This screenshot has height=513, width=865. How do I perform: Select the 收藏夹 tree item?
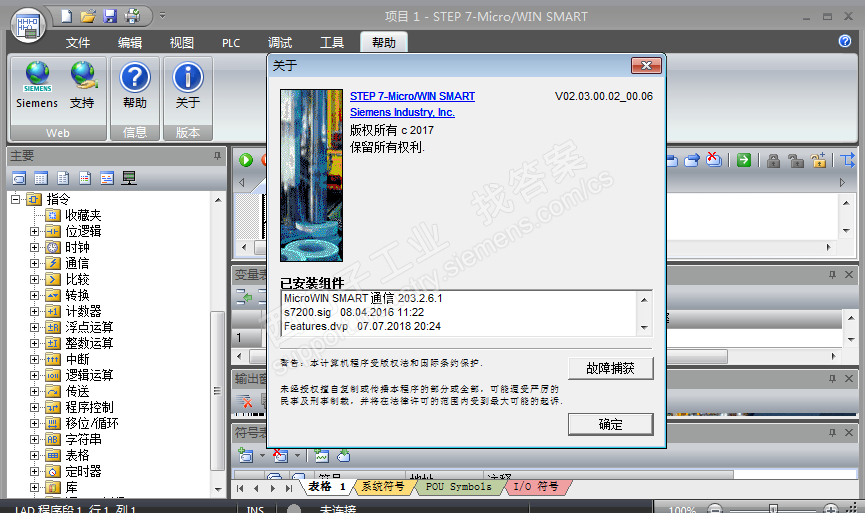(83, 215)
